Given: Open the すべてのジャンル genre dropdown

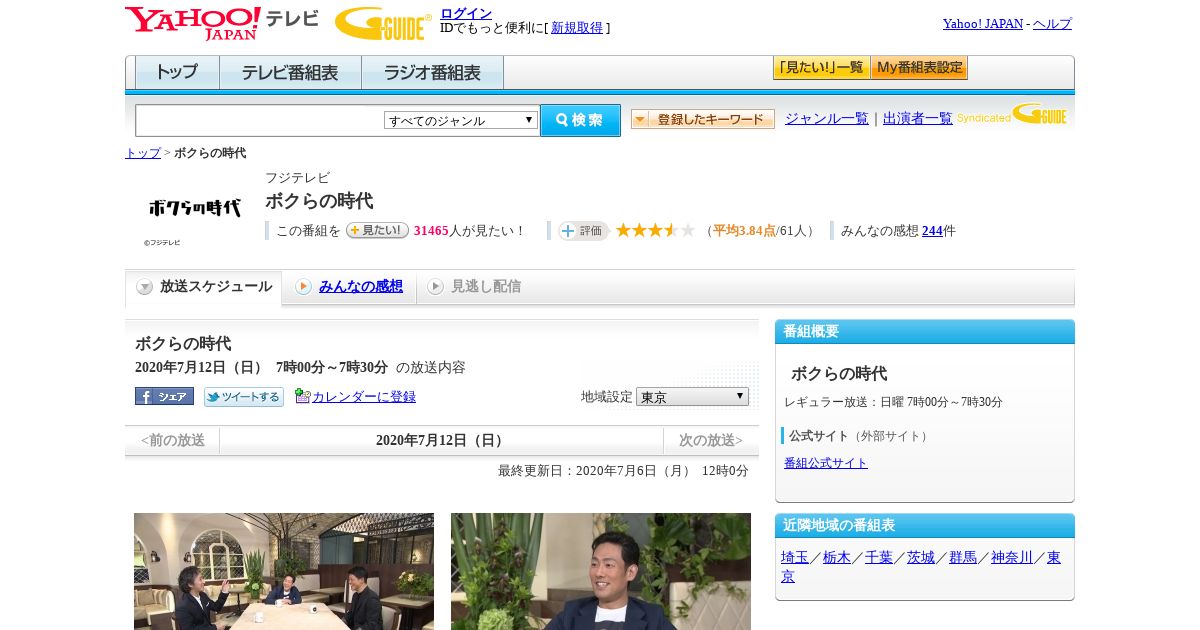Looking at the screenshot, I should pos(461,120).
